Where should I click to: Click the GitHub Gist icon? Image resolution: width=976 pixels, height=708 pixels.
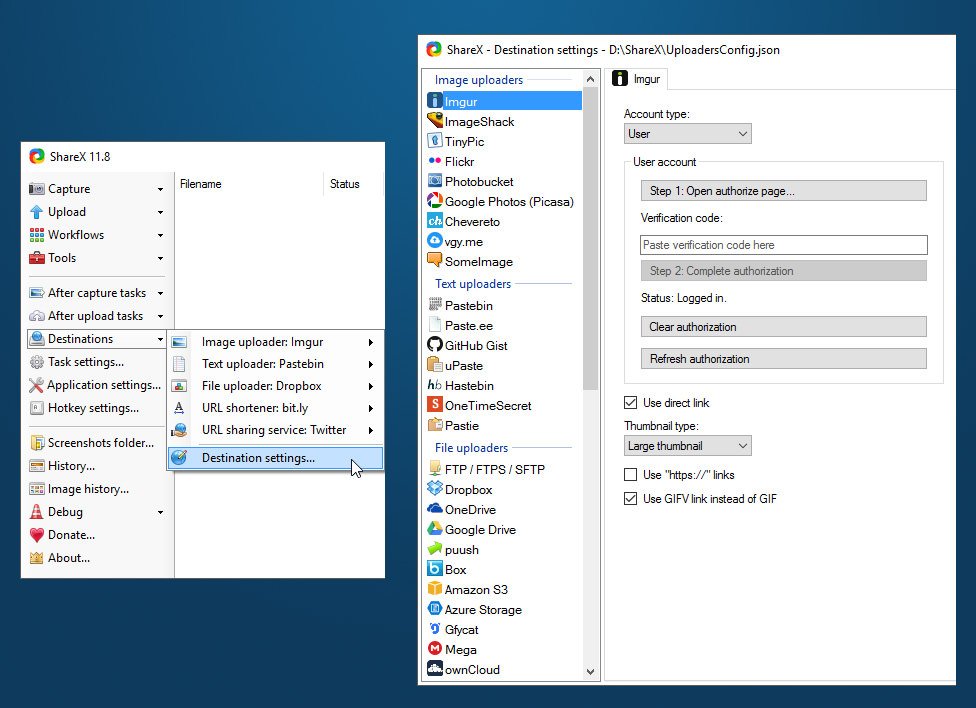[x=435, y=344]
